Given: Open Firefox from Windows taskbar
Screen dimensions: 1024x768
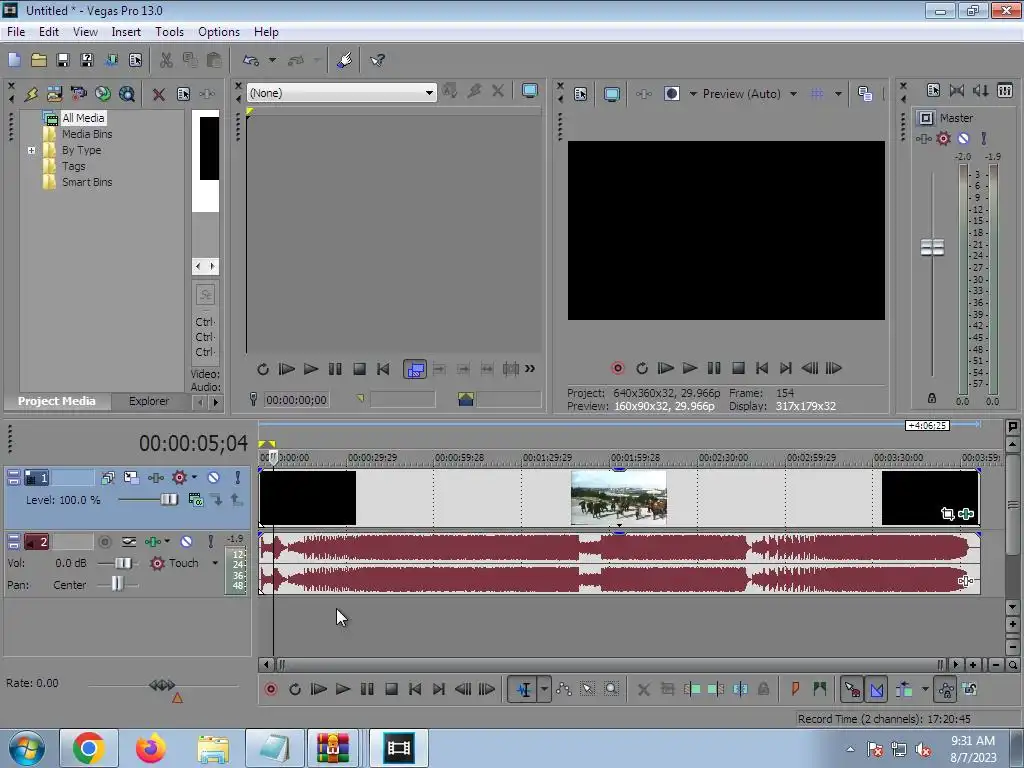Looking at the screenshot, I should [x=150, y=748].
